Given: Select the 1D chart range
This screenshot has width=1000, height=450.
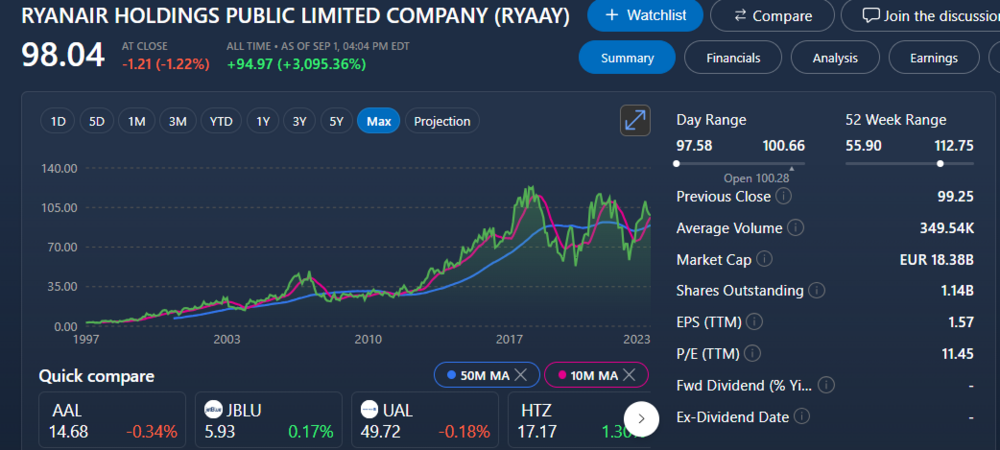Looking at the screenshot, I should pos(58,121).
